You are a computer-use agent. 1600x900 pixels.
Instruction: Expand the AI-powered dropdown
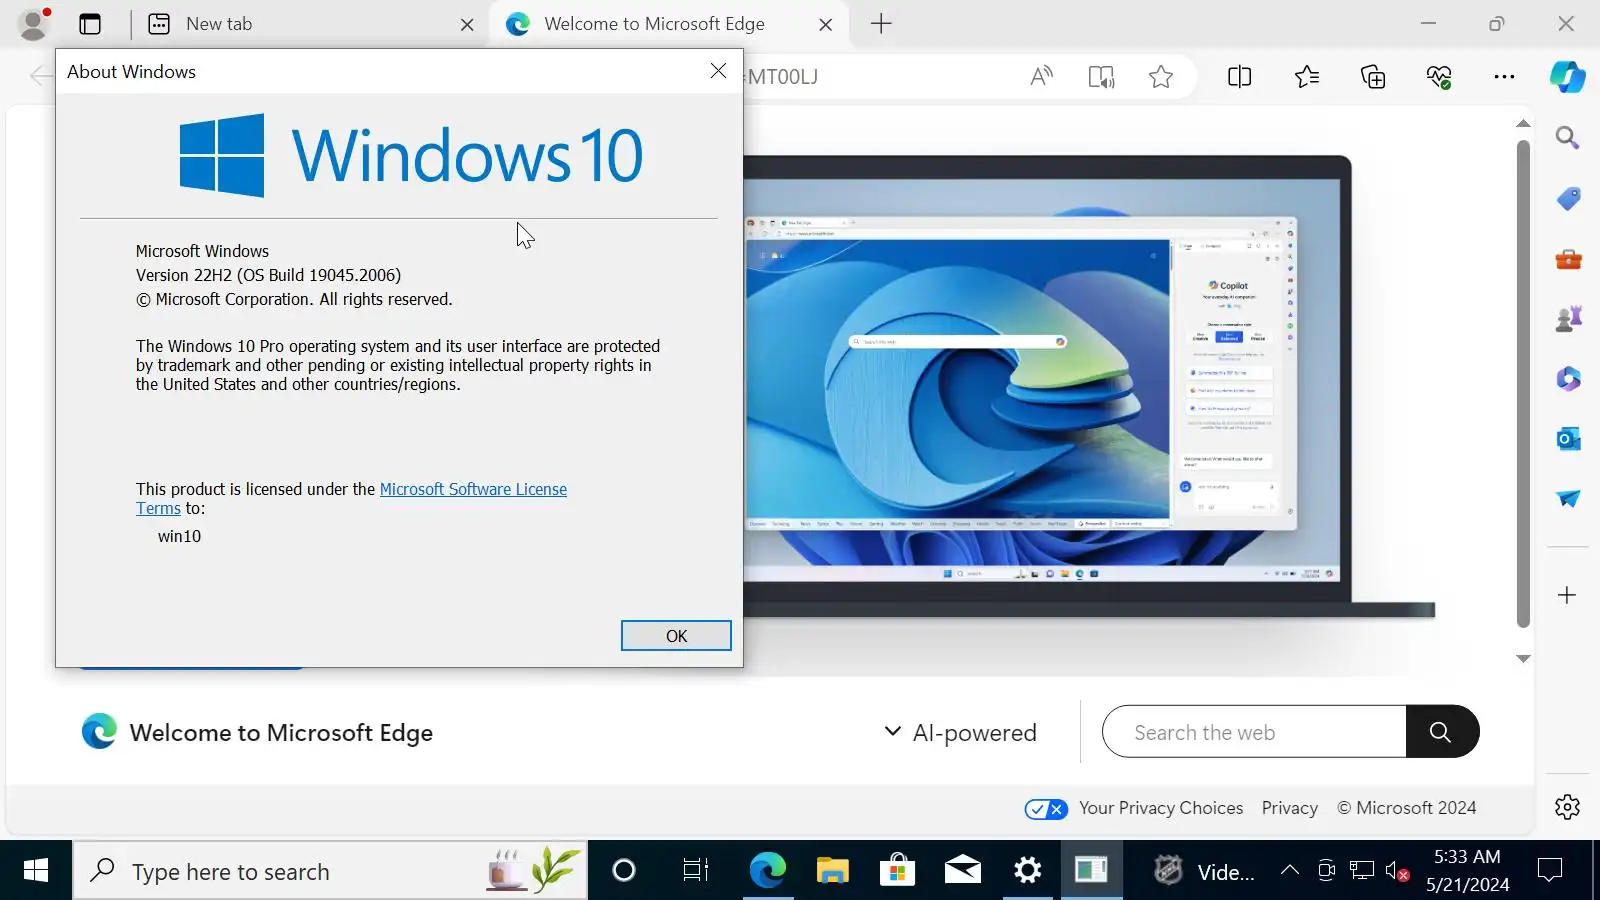point(960,732)
